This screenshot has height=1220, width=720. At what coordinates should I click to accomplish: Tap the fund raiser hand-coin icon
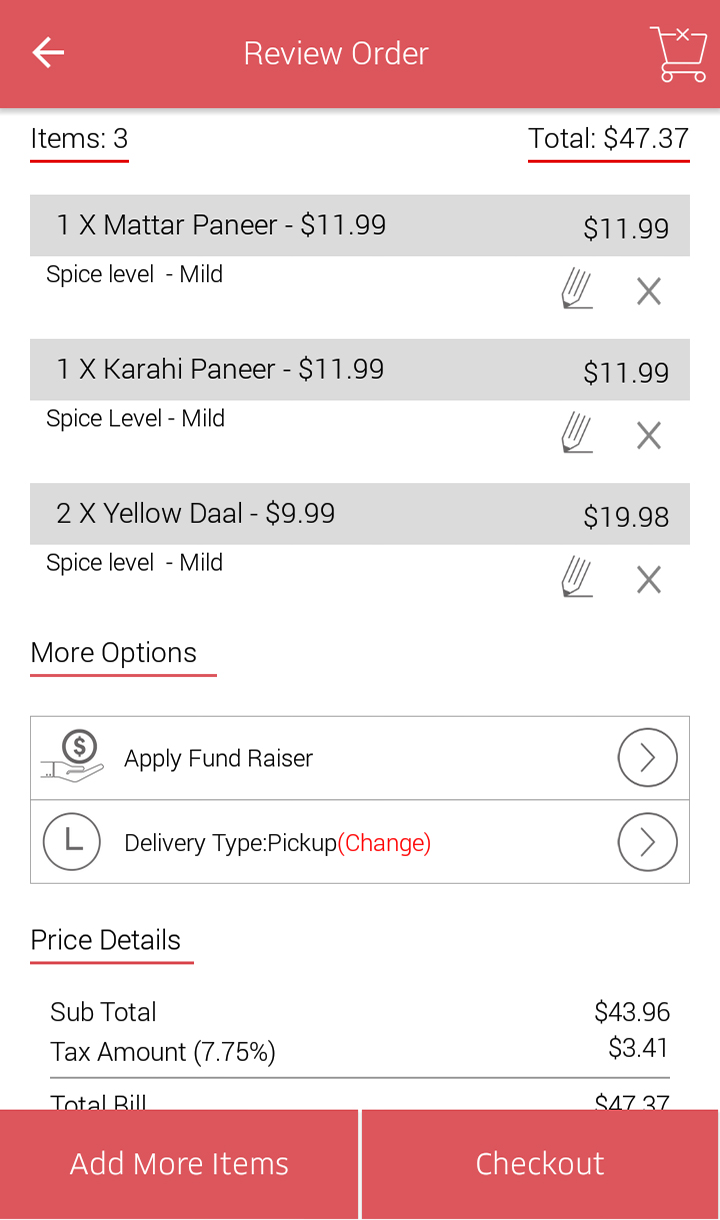[73, 757]
